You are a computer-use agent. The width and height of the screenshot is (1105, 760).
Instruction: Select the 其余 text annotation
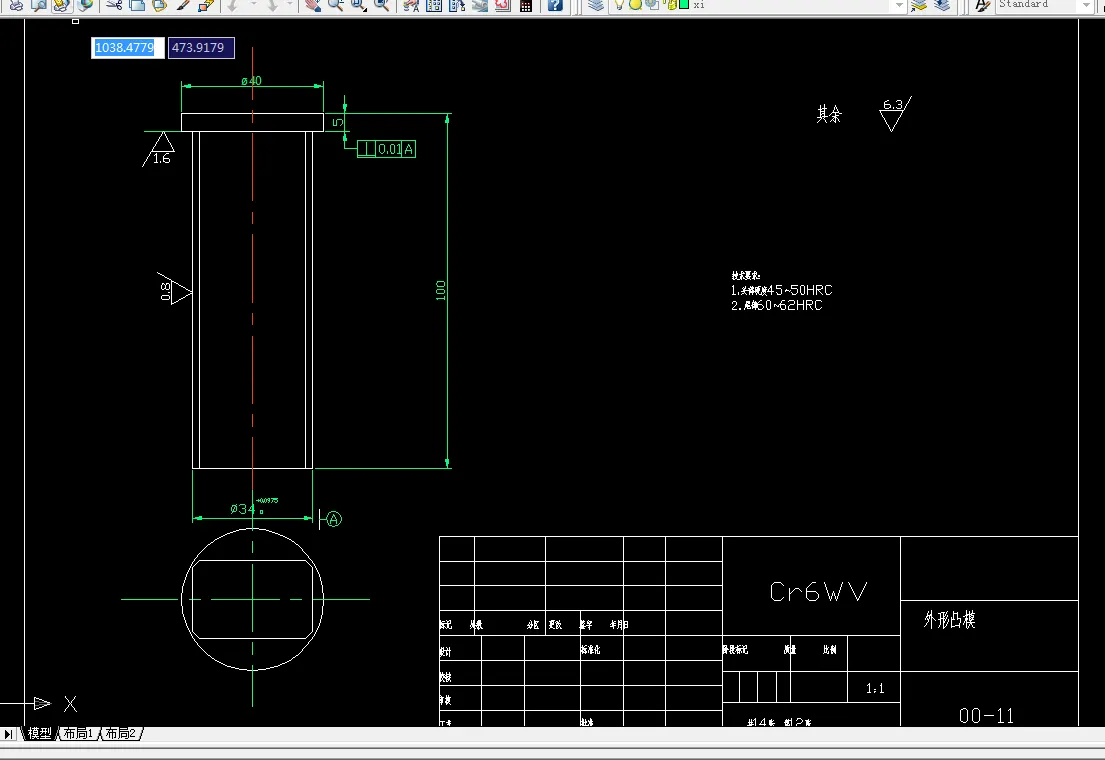pyautogui.click(x=829, y=114)
